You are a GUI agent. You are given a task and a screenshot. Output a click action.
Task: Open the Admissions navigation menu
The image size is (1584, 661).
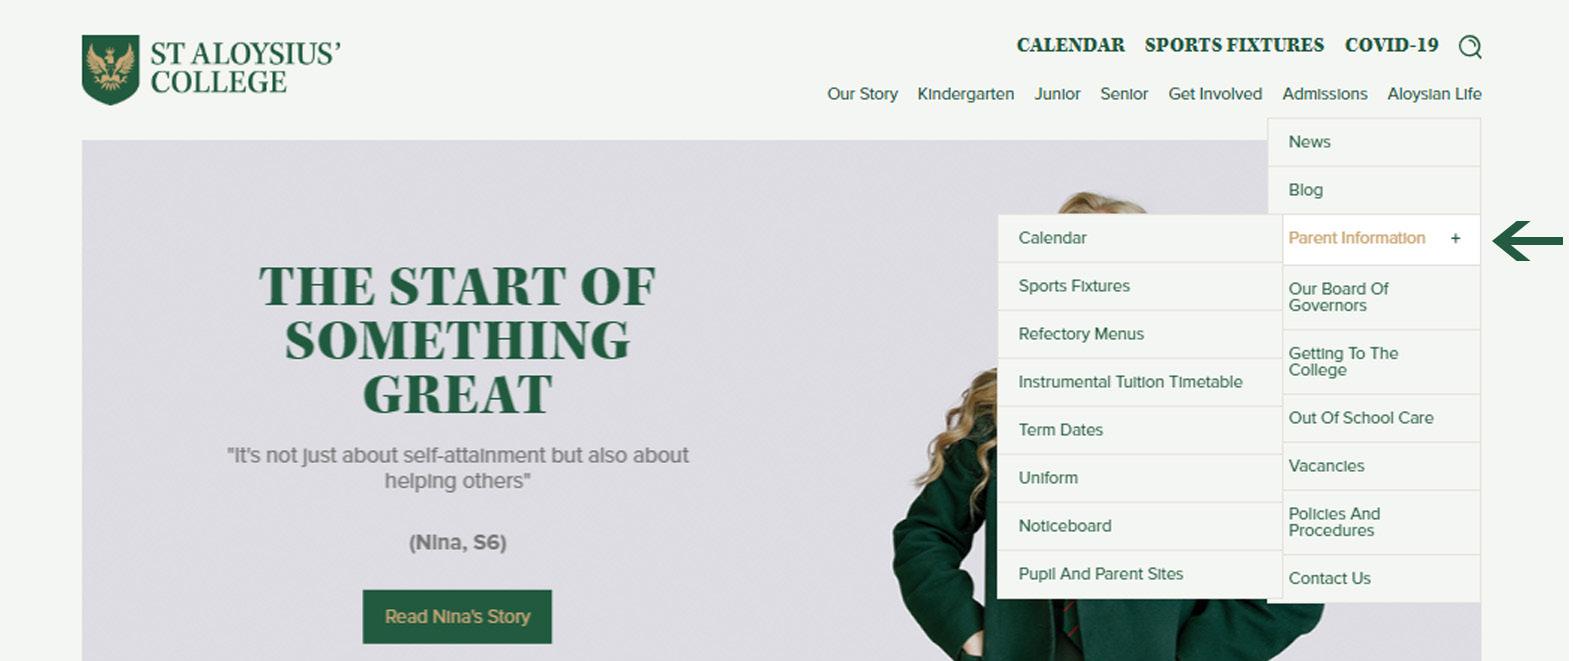pyautogui.click(x=1324, y=94)
